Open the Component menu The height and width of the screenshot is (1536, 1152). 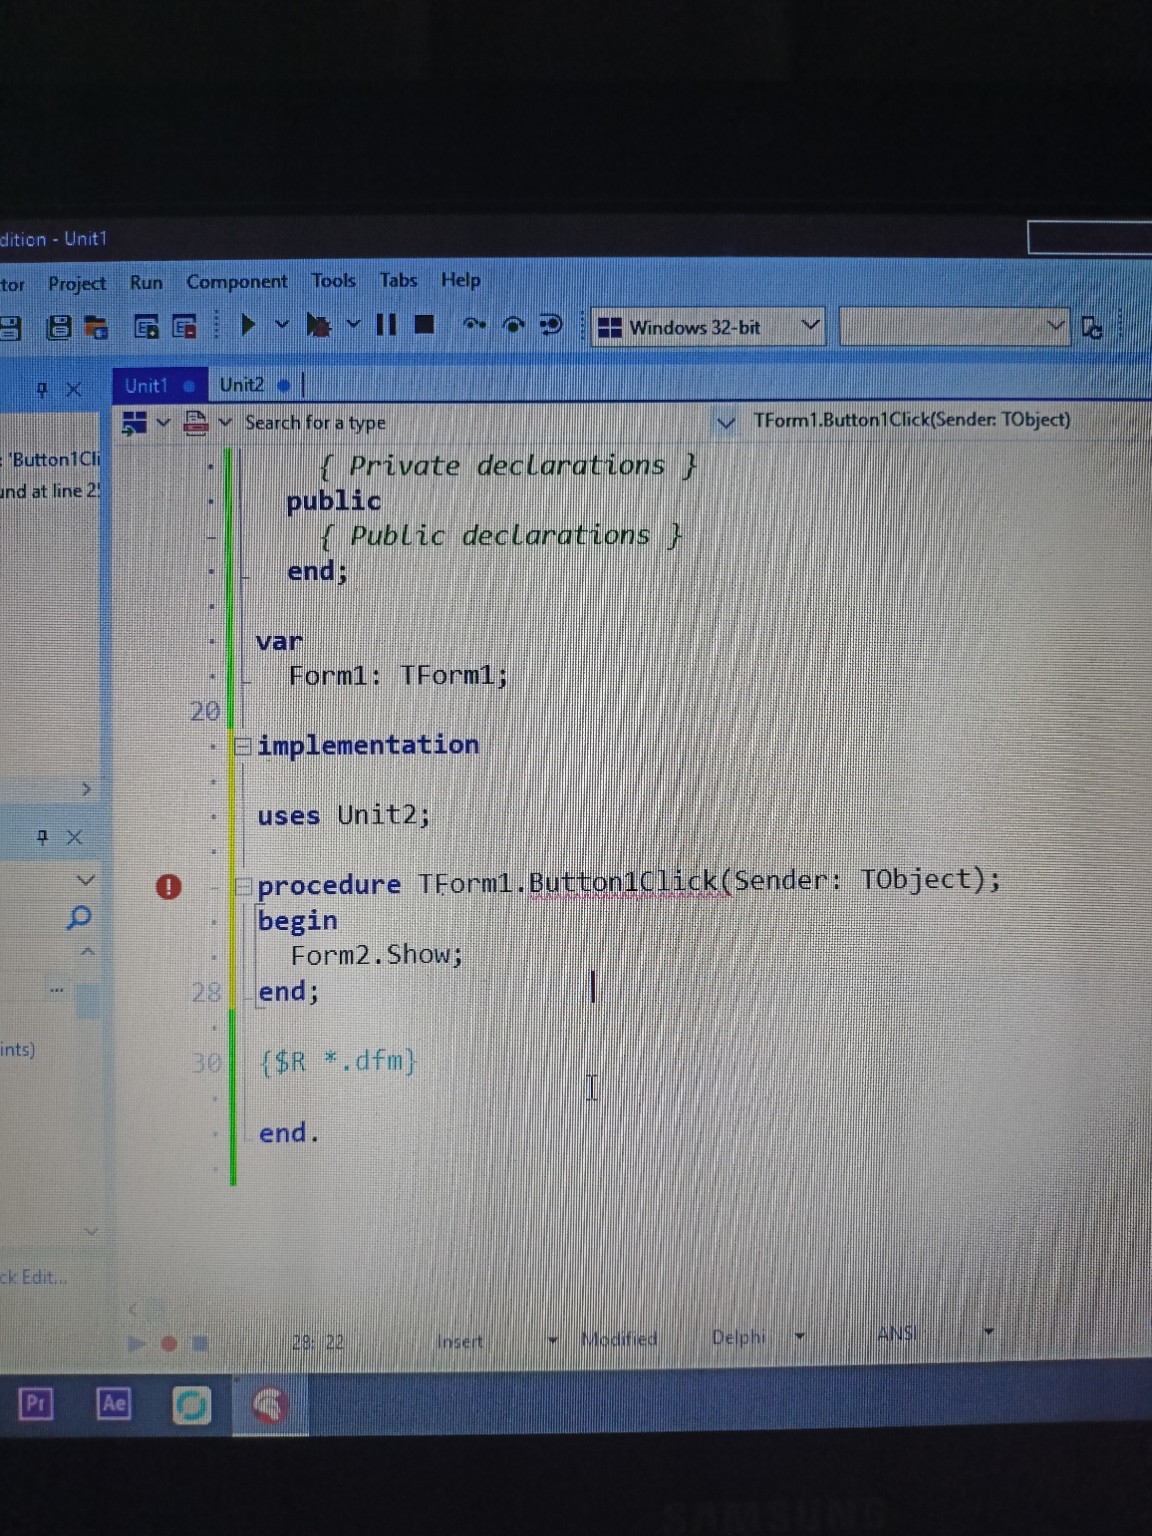(x=236, y=282)
